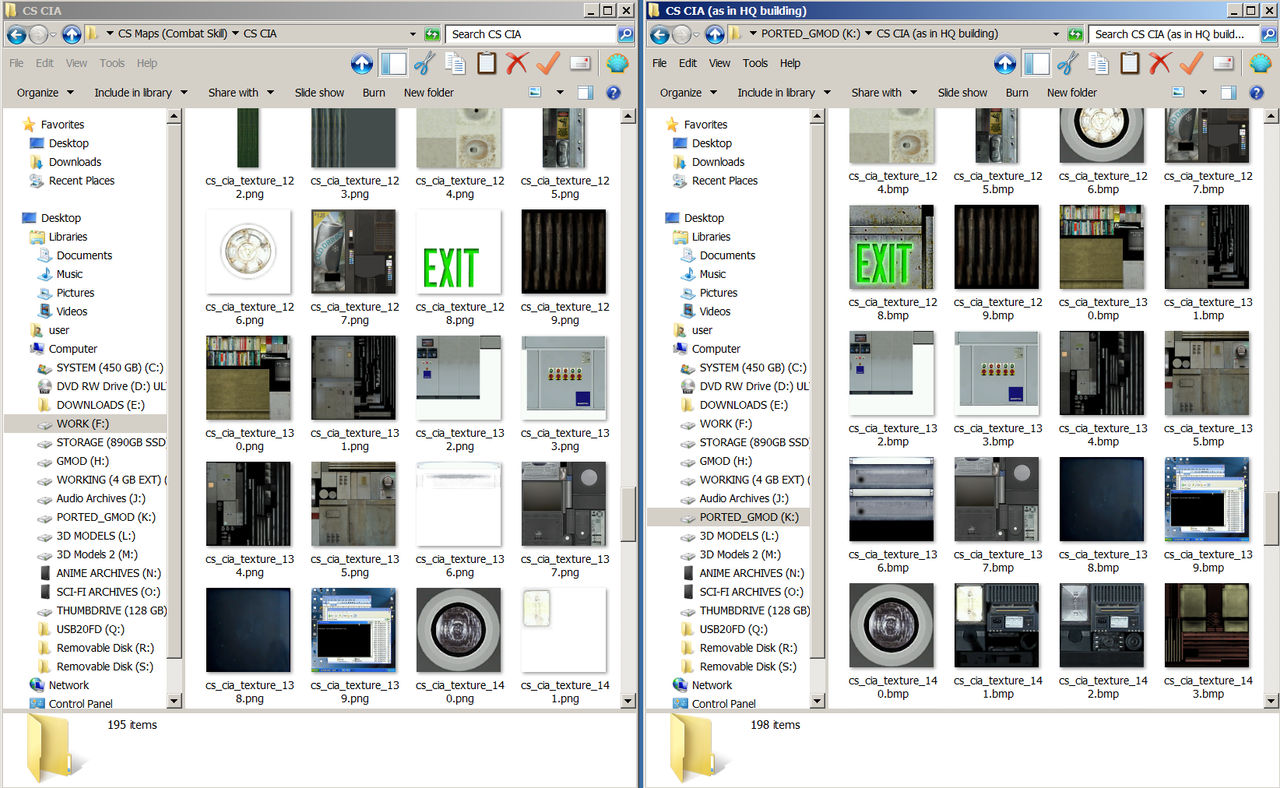Click the email envelope icon on the toolbar
Image resolution: width=1280 pixels, height=788 pixels.
click(x=580, y=63)
